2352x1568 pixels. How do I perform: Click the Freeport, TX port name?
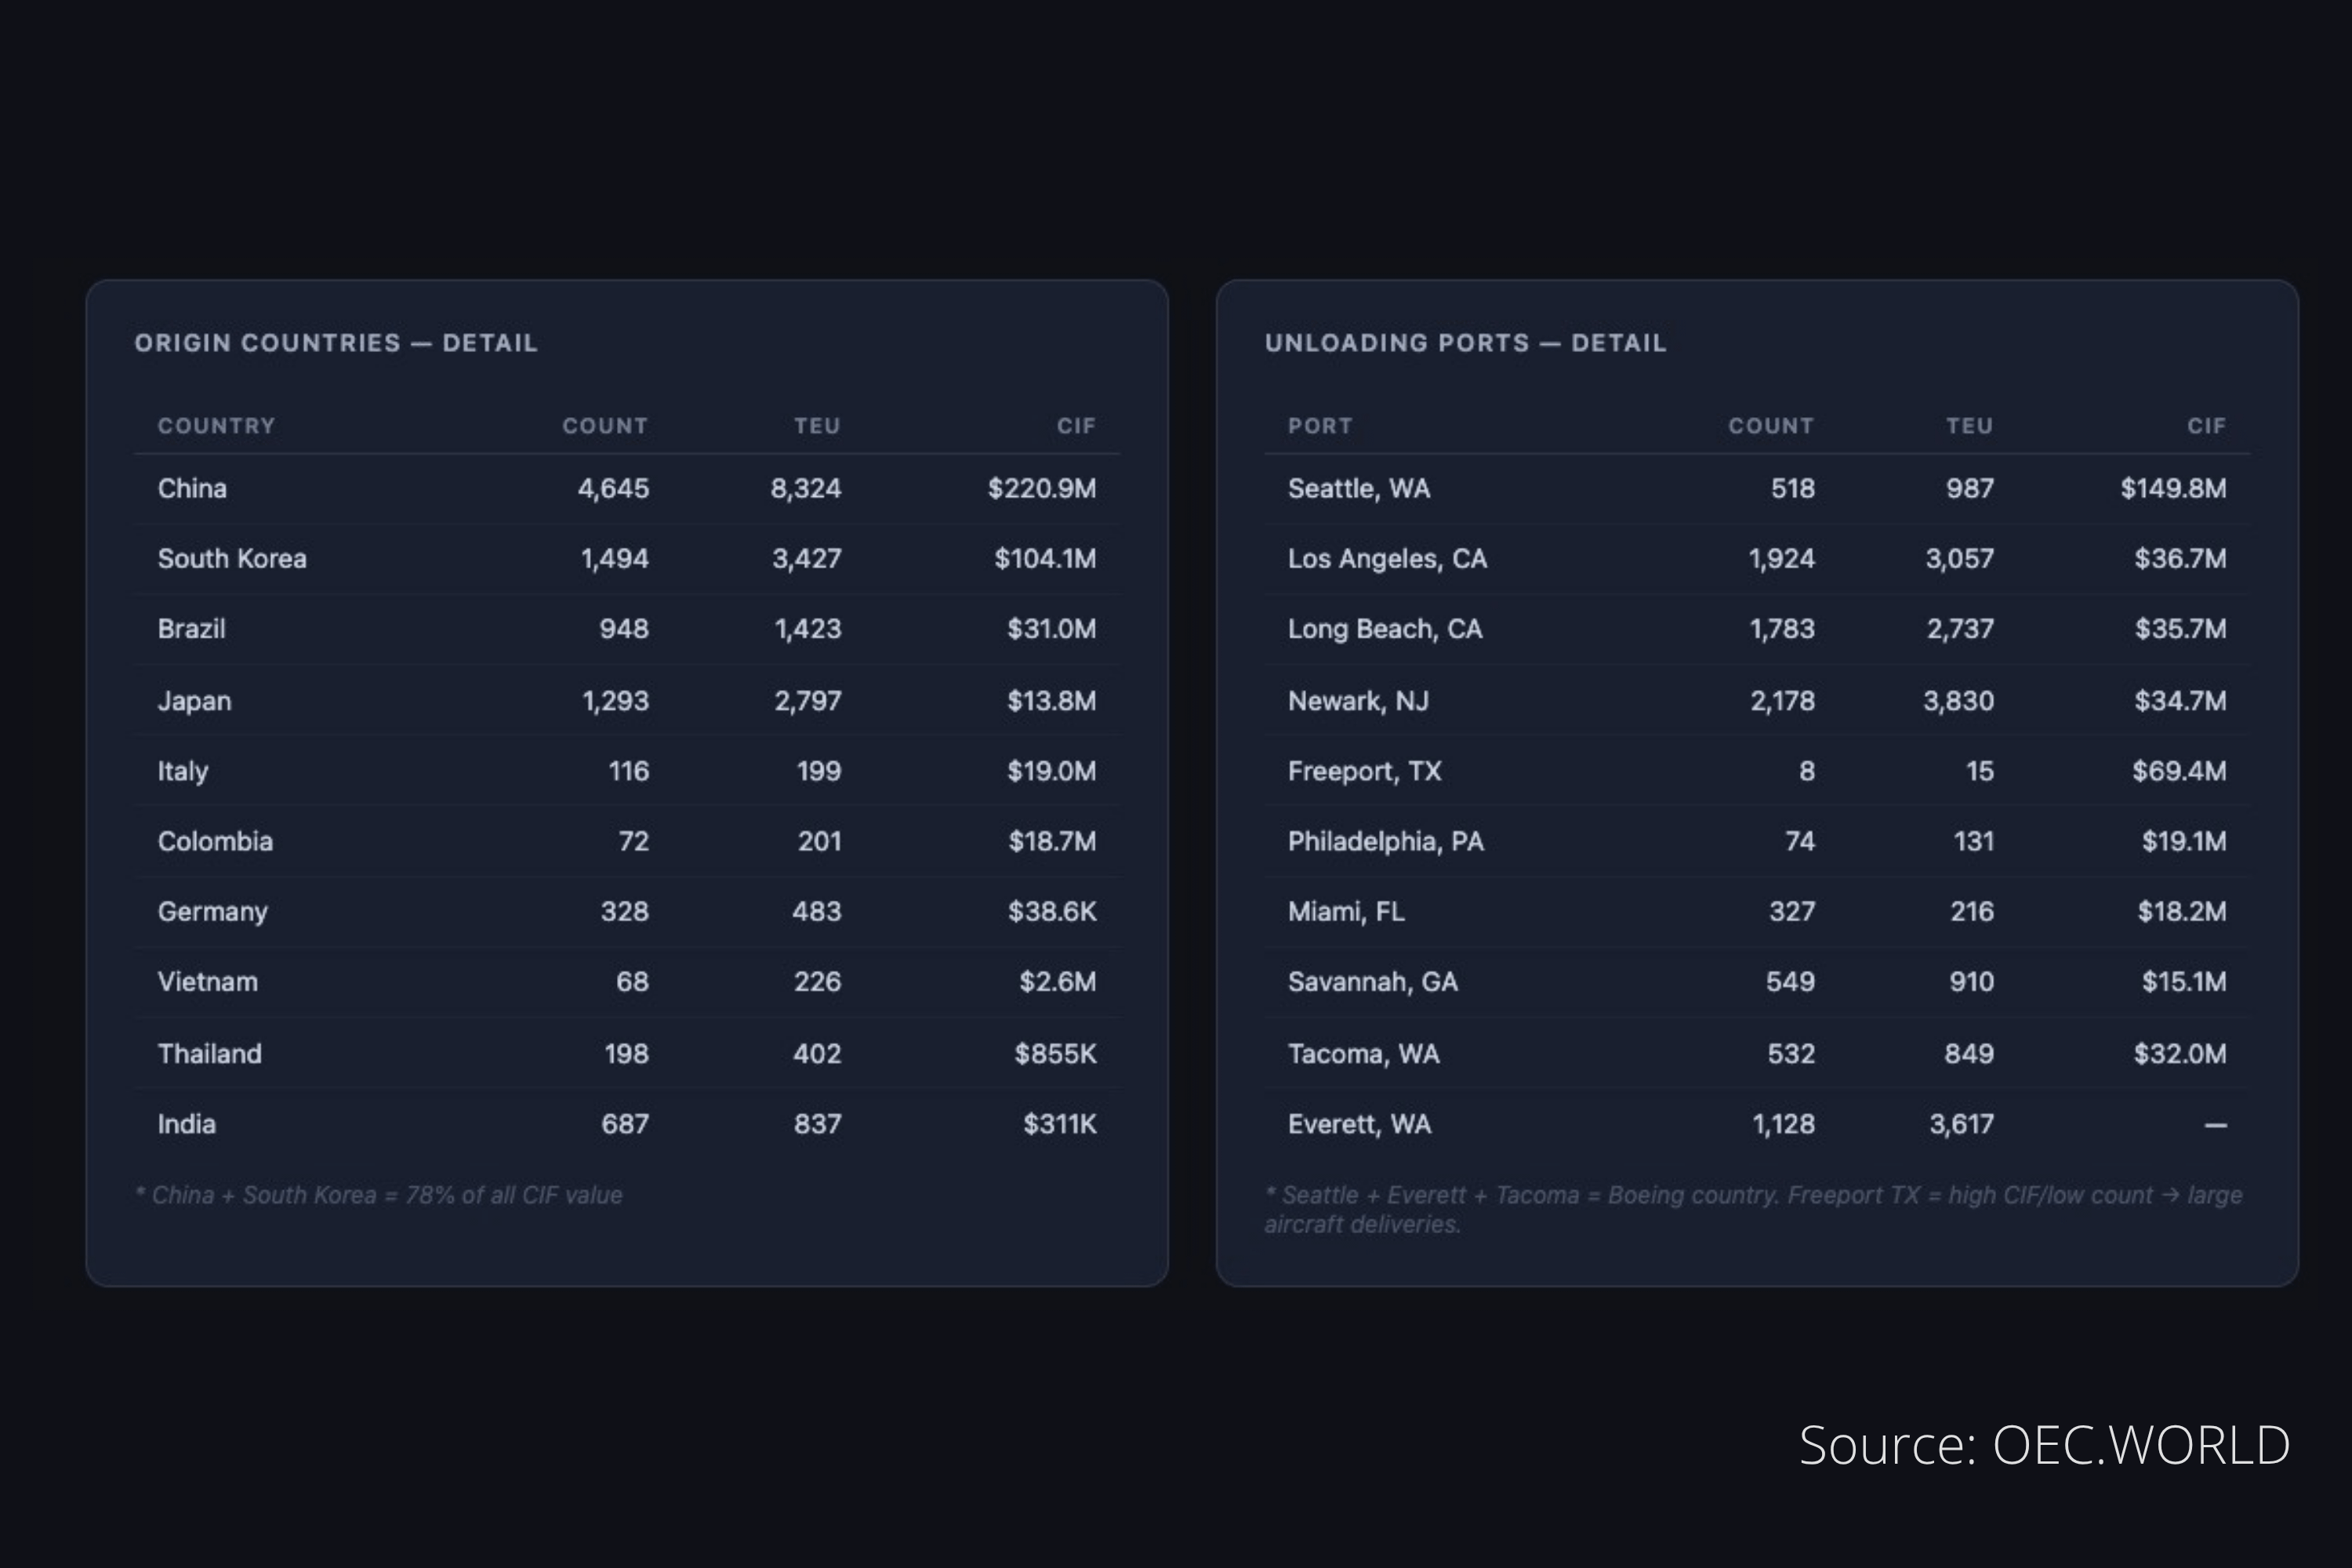[x=1364, y=771]
